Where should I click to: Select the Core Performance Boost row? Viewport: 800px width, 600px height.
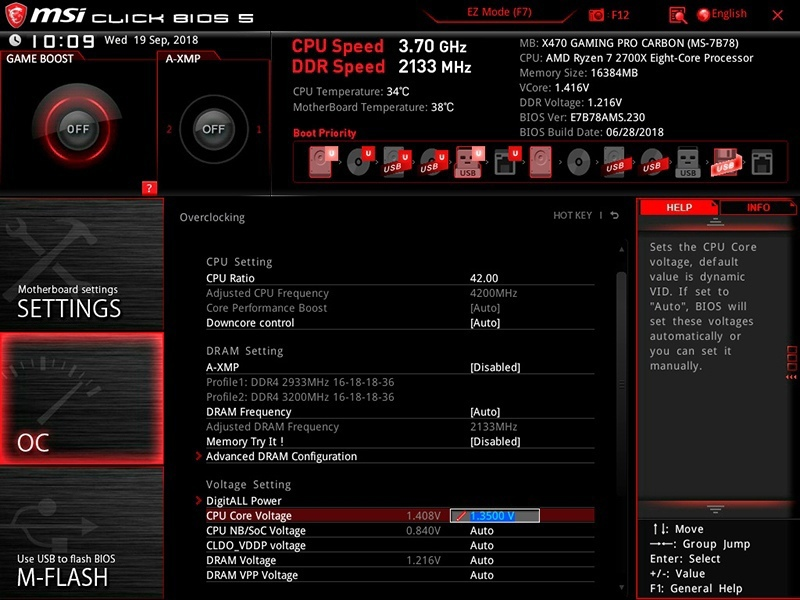[x=400, y=308]
